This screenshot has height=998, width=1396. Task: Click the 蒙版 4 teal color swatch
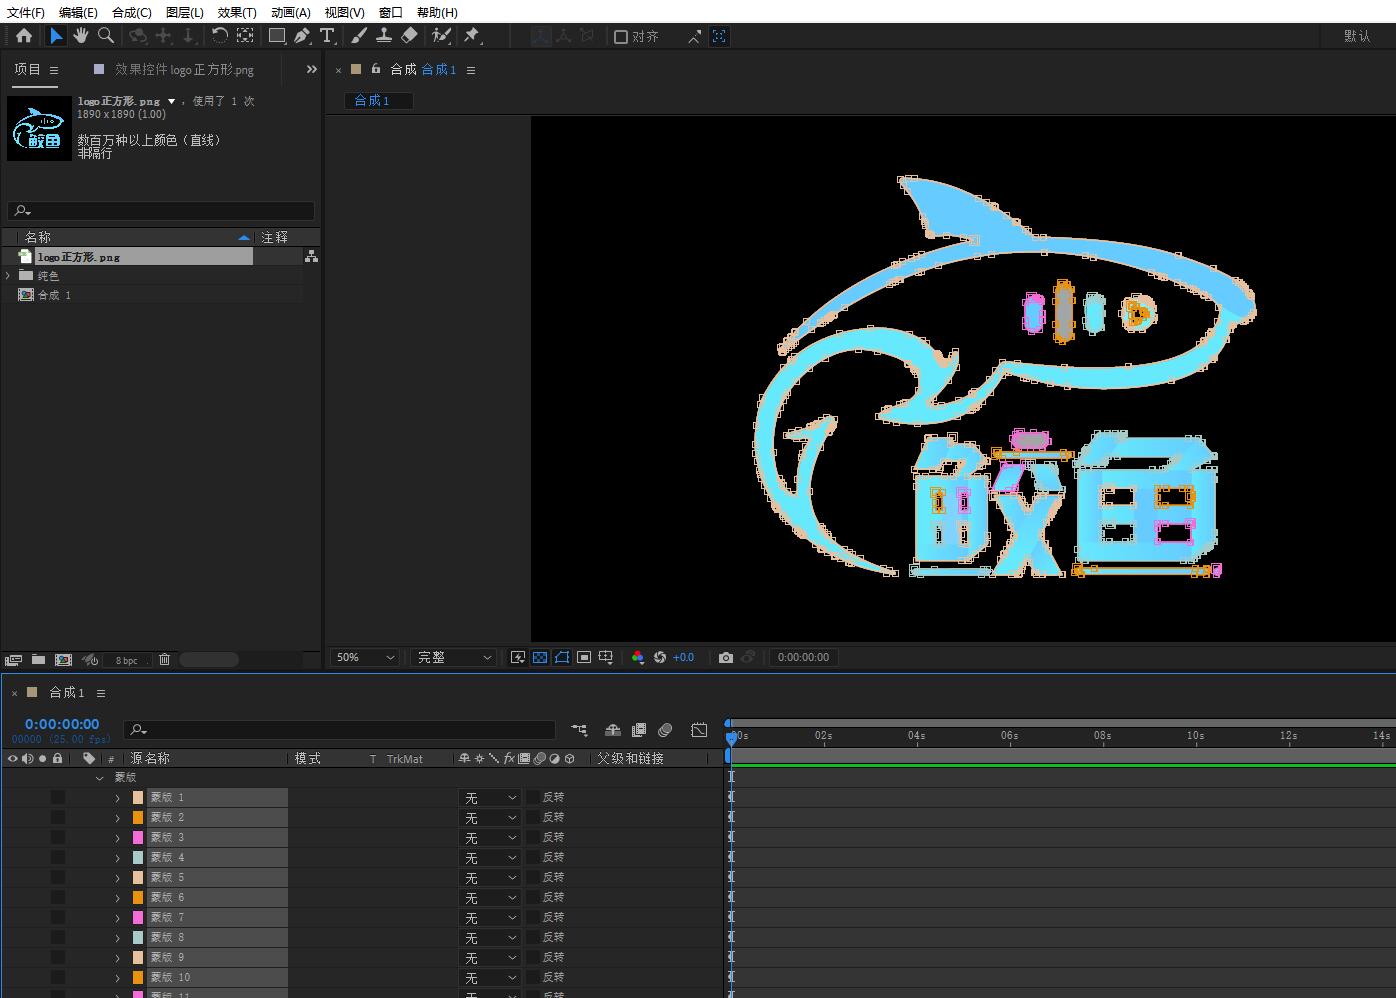138,857
